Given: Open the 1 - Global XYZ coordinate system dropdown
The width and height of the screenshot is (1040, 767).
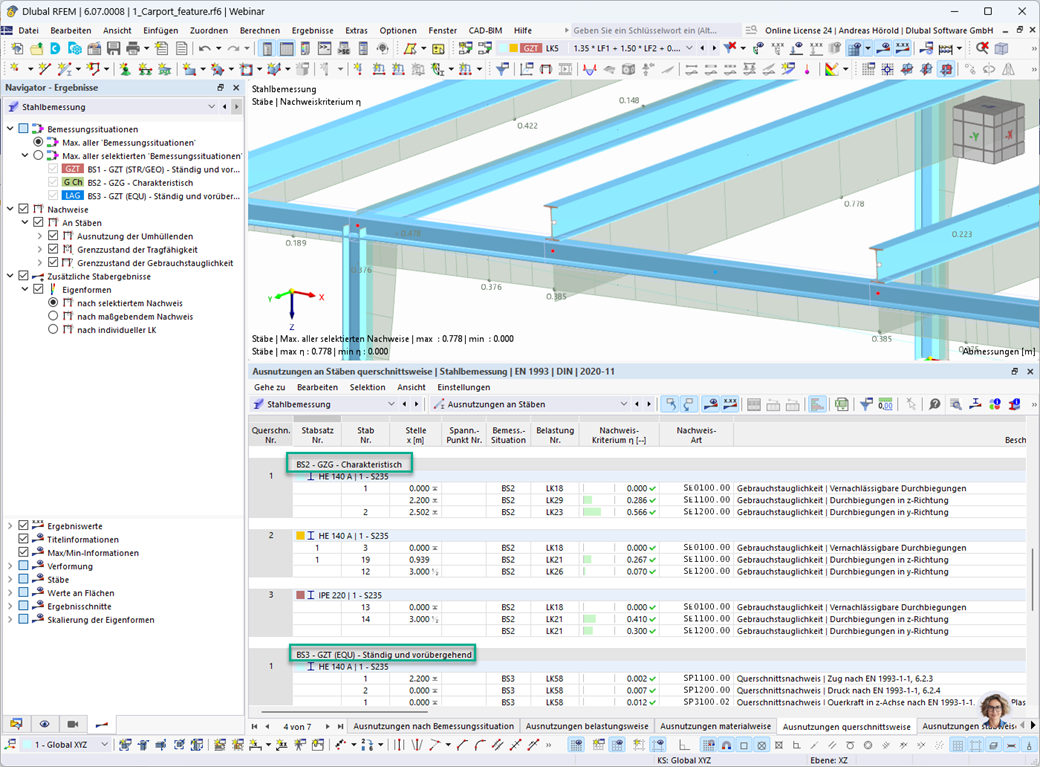Looking at the screenshot, I should (x=104, y=744).
